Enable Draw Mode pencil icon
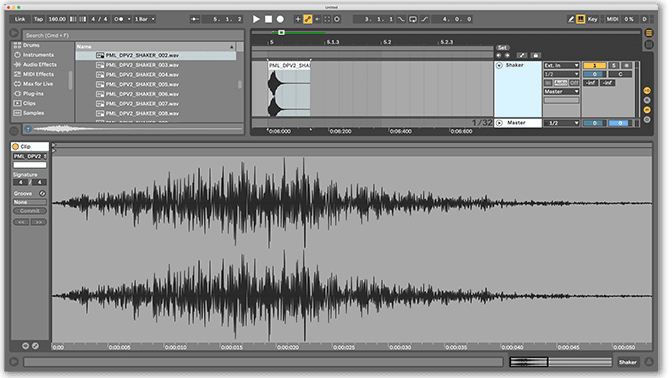The image size is (672, 378). tap(571, 19)
